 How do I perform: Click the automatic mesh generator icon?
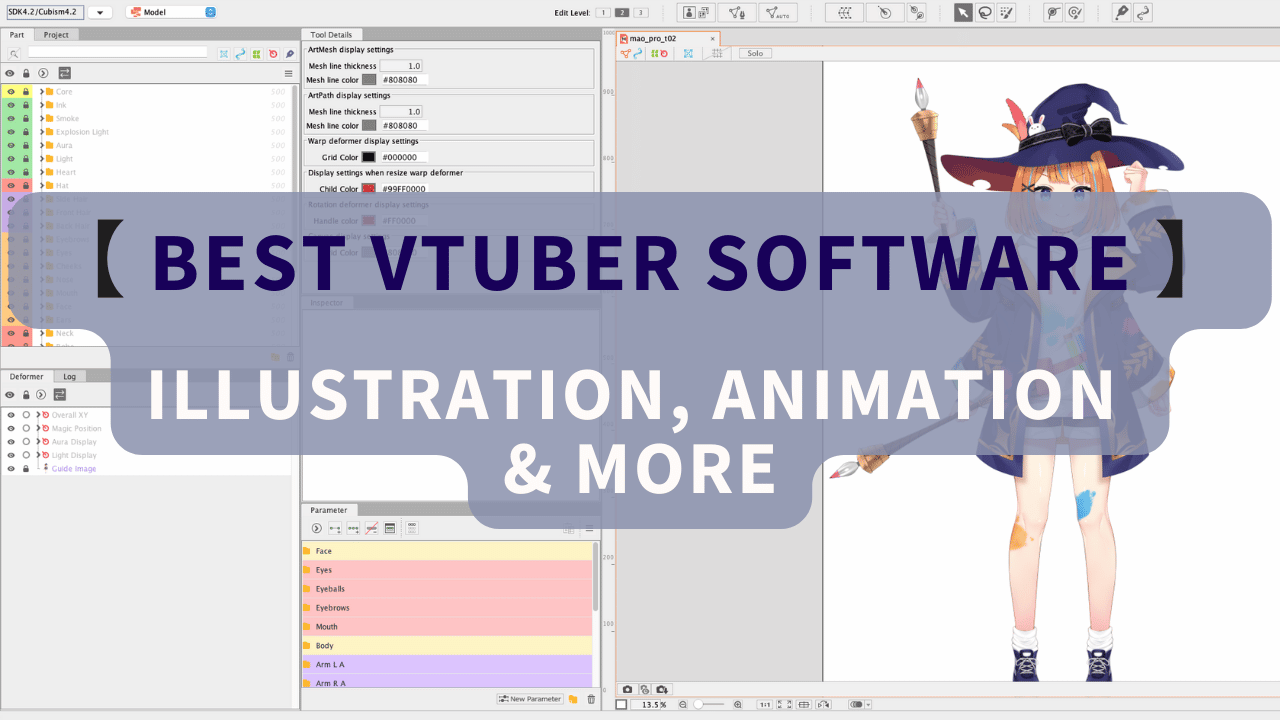[x=777, y=12]
